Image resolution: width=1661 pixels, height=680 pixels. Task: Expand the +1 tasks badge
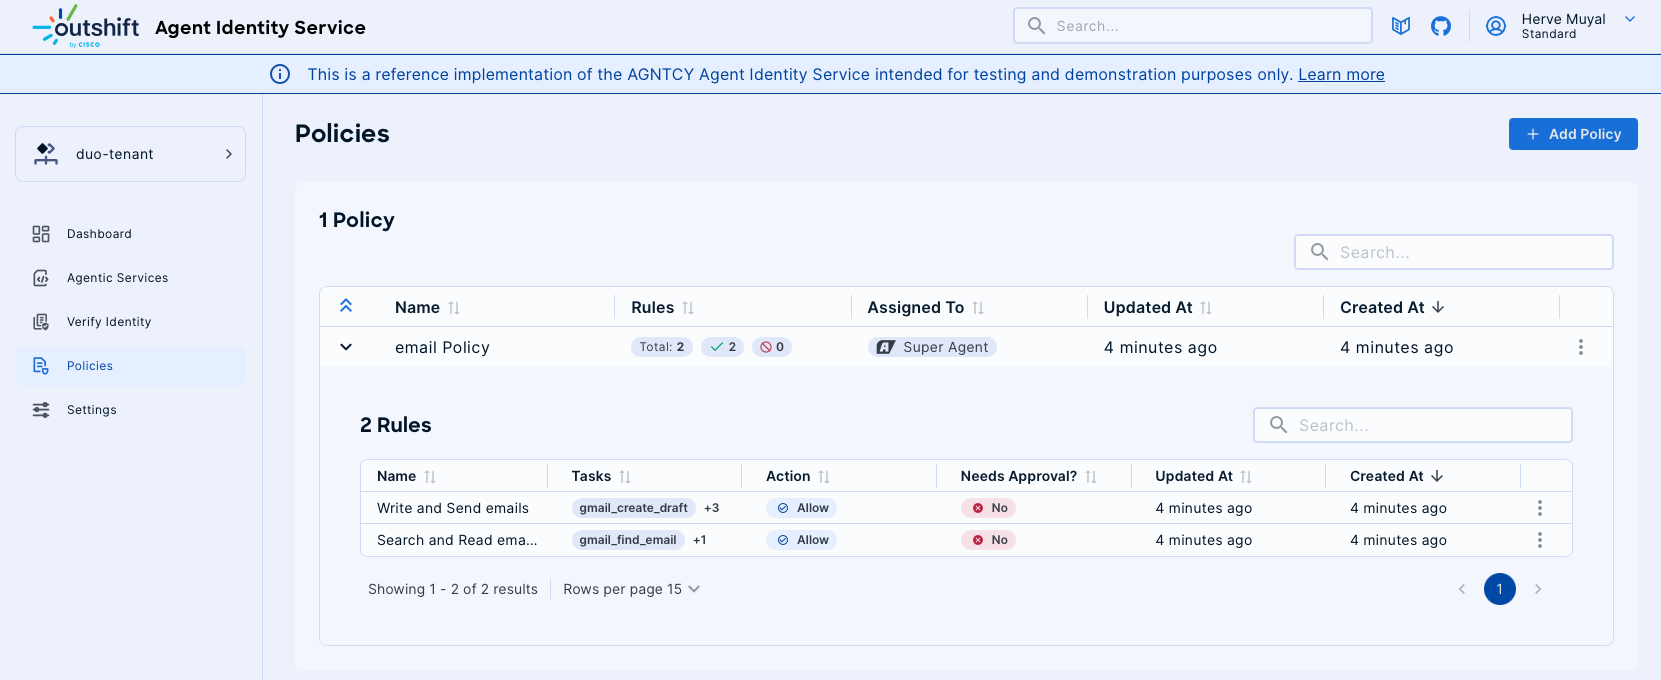[700, 540]
